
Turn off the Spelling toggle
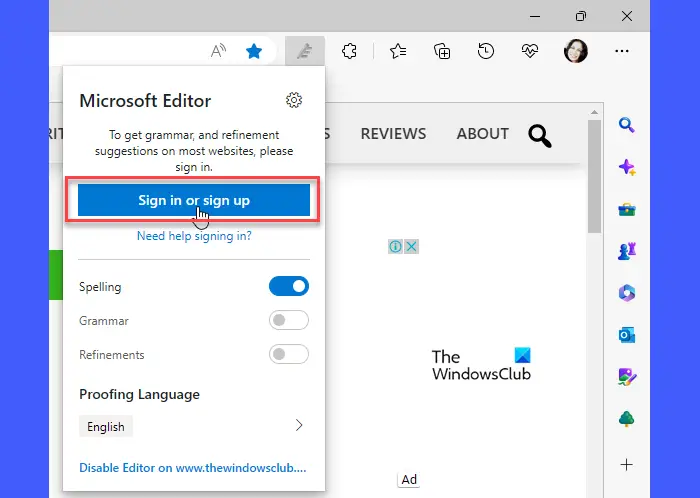pos(289,286)
